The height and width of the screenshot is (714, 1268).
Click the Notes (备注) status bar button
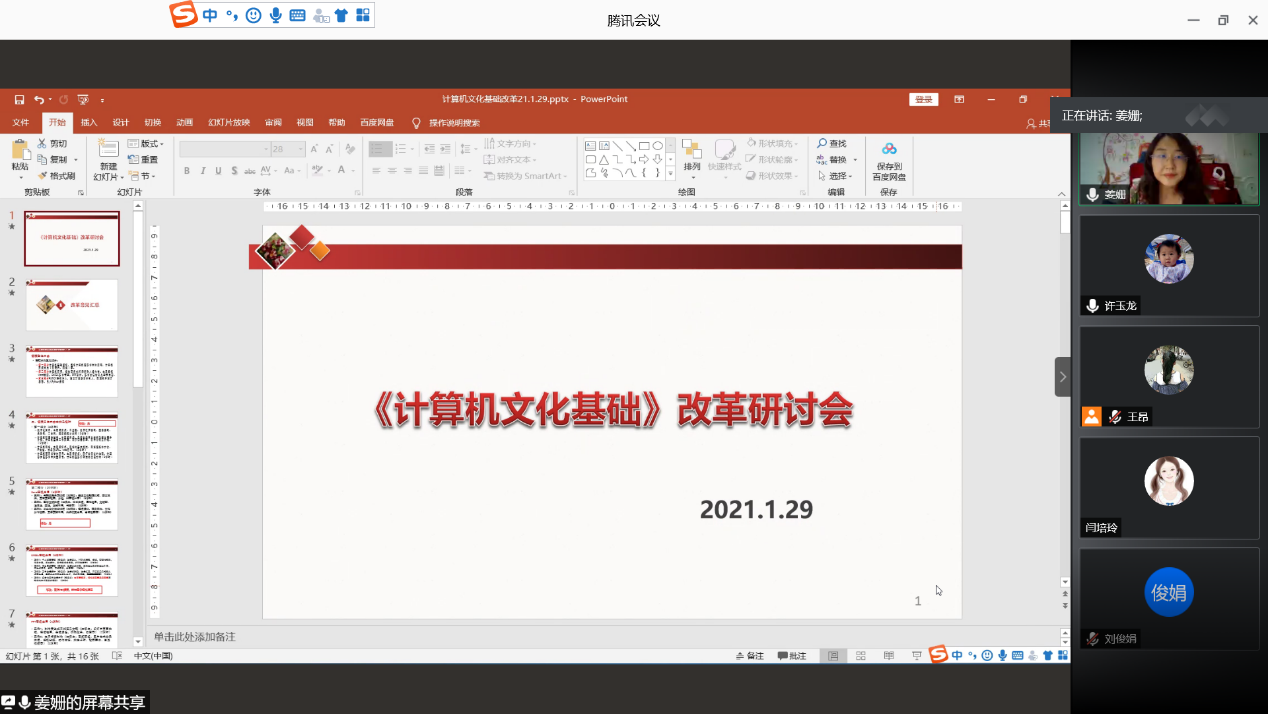tap(750, 656)
